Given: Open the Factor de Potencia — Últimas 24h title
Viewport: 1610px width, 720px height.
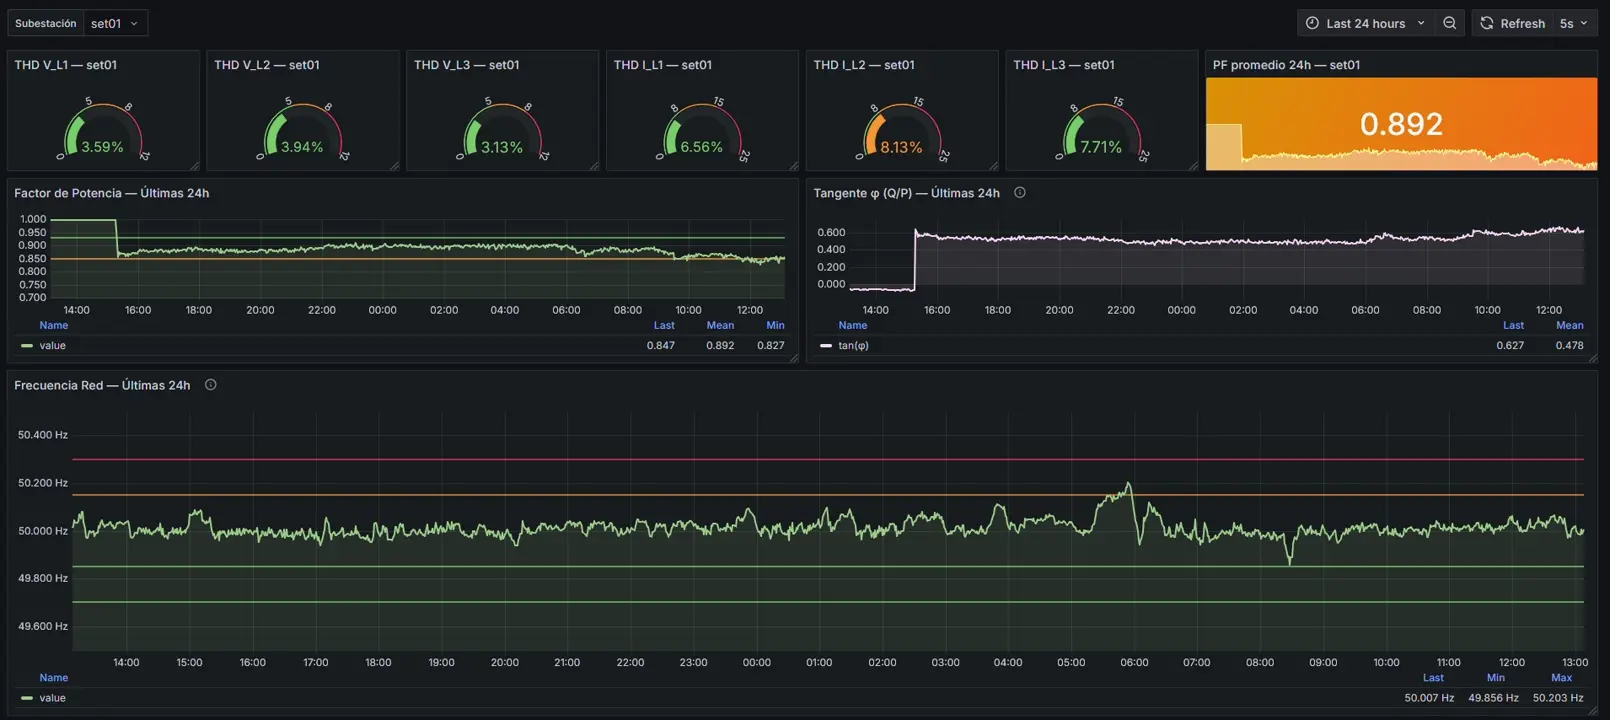Looking at the screenshot, I should (112, 193).
